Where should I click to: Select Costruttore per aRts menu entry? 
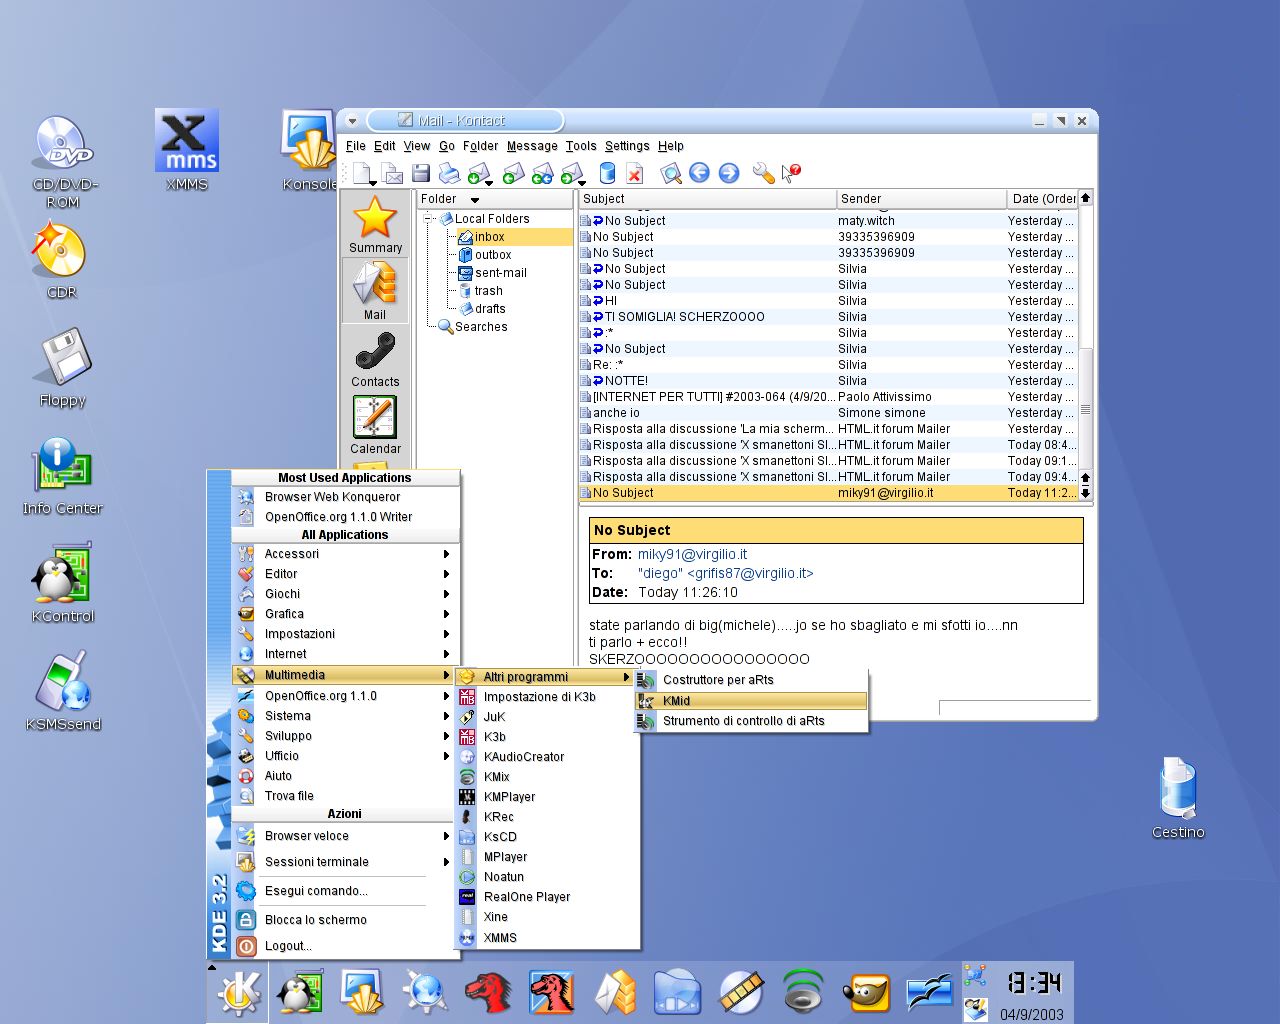pos(751,680)
